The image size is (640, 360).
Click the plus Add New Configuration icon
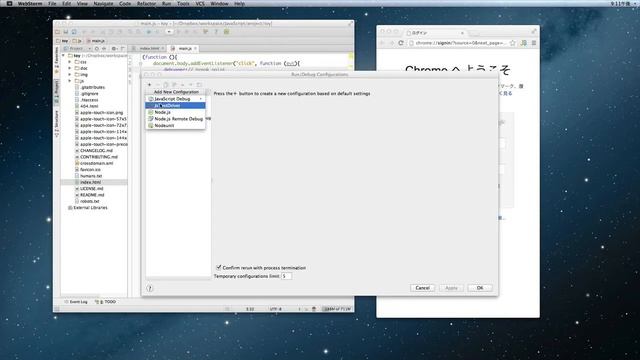pyautogui.click(x=149, y=84)
